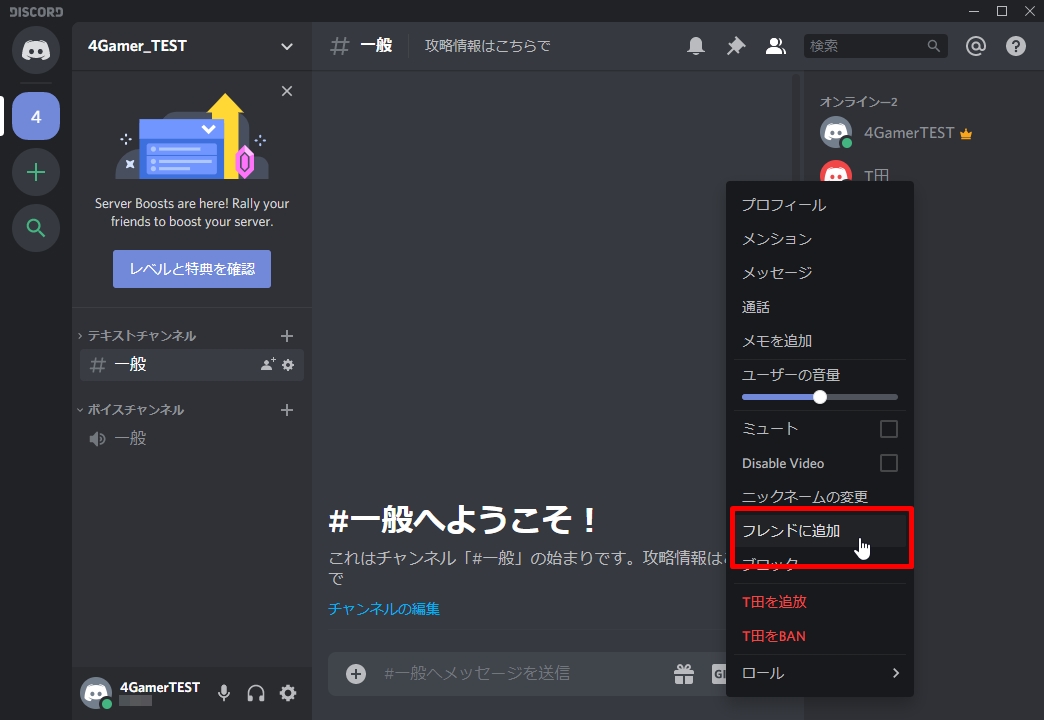Screen dimensions: 1044x720
Task: Add a new text channel plus icon
Action: point(287,336)
